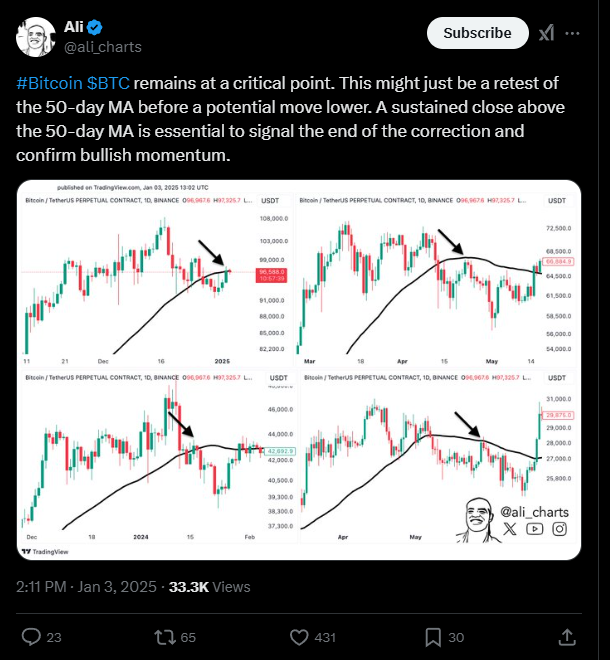Image resolution: width=610 pixels, height=660 pixels.
Task: Click the reply speech bubble icon
Action: (x=31, y=637)
